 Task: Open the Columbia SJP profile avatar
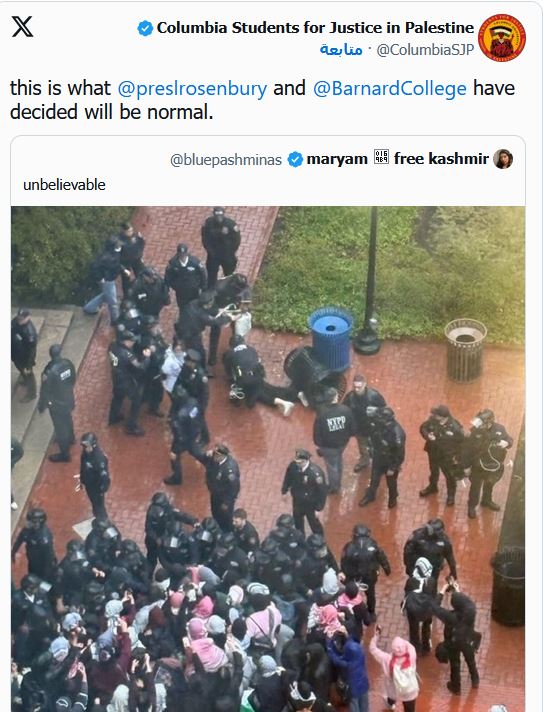(502, 38)
